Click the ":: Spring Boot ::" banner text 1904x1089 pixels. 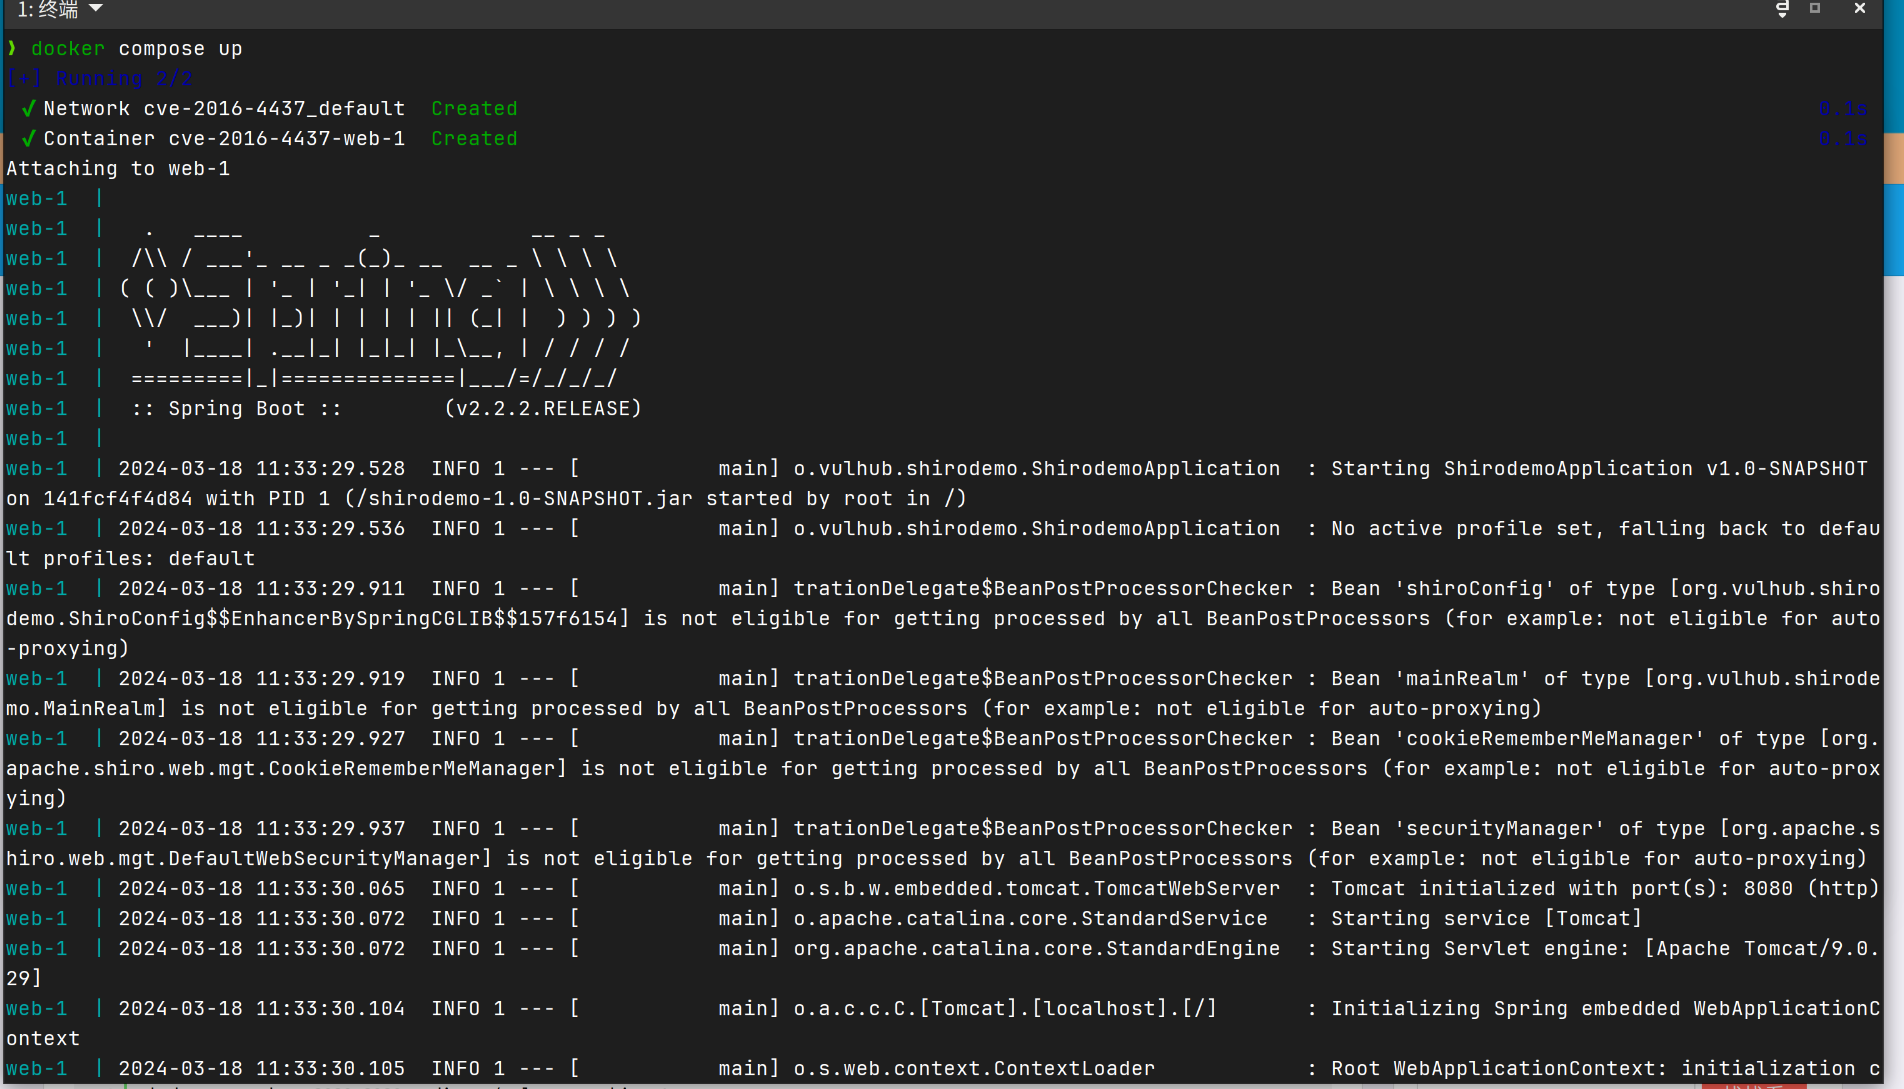(x=236, y=409)
